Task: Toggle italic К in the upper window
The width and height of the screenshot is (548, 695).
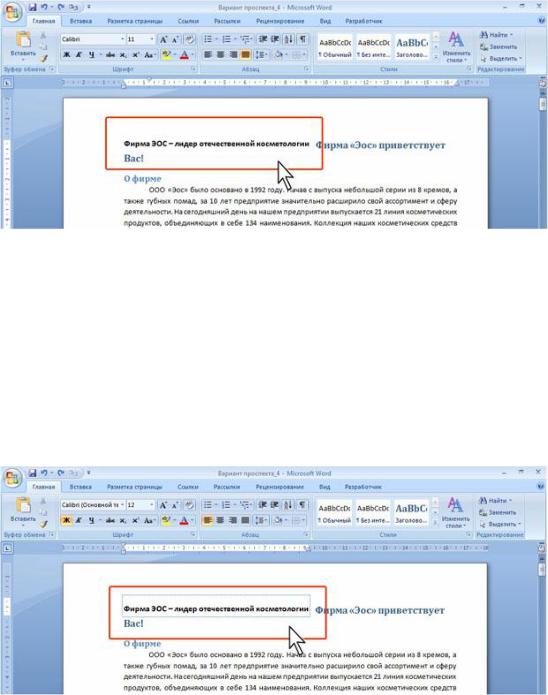Action: coord(78,55)
